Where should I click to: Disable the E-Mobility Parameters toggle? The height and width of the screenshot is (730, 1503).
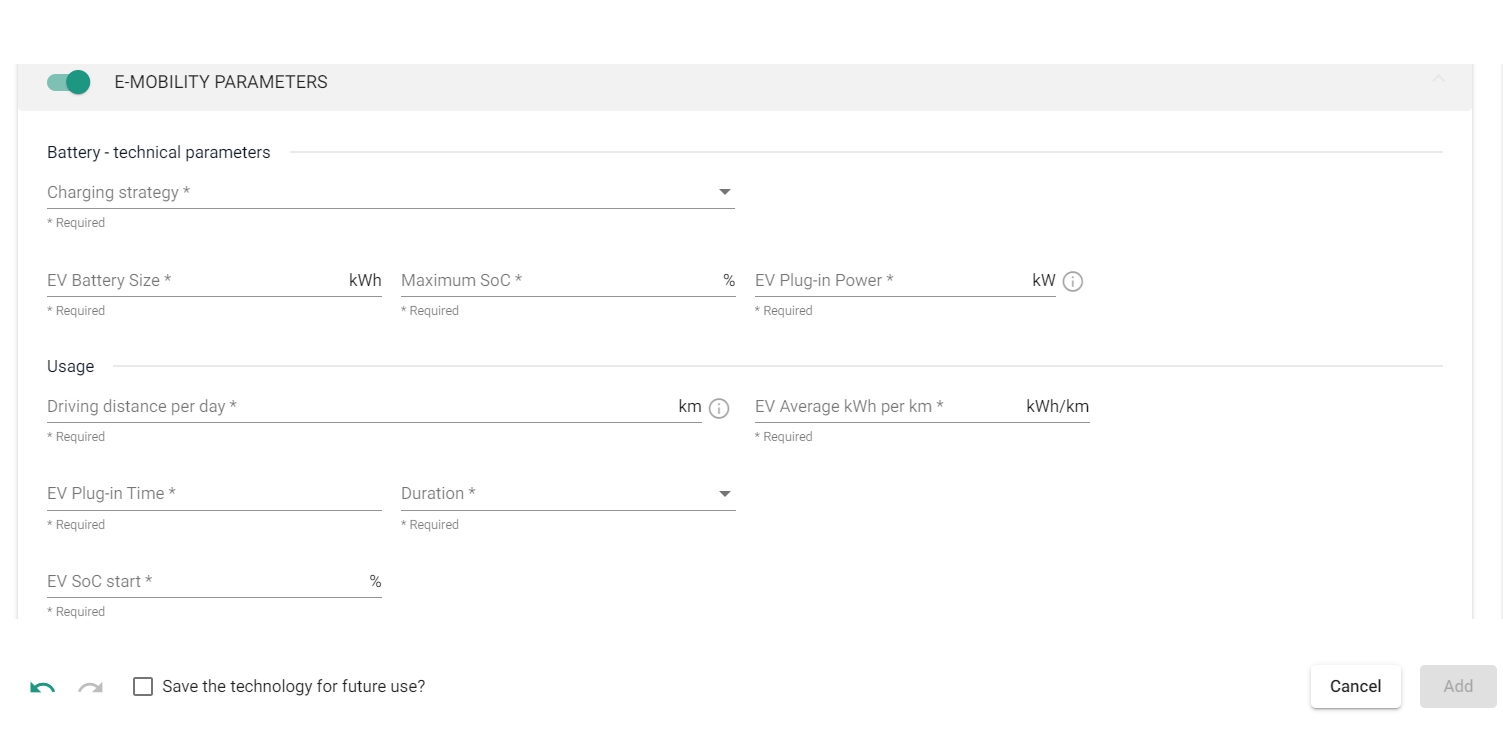click(69, 82)
